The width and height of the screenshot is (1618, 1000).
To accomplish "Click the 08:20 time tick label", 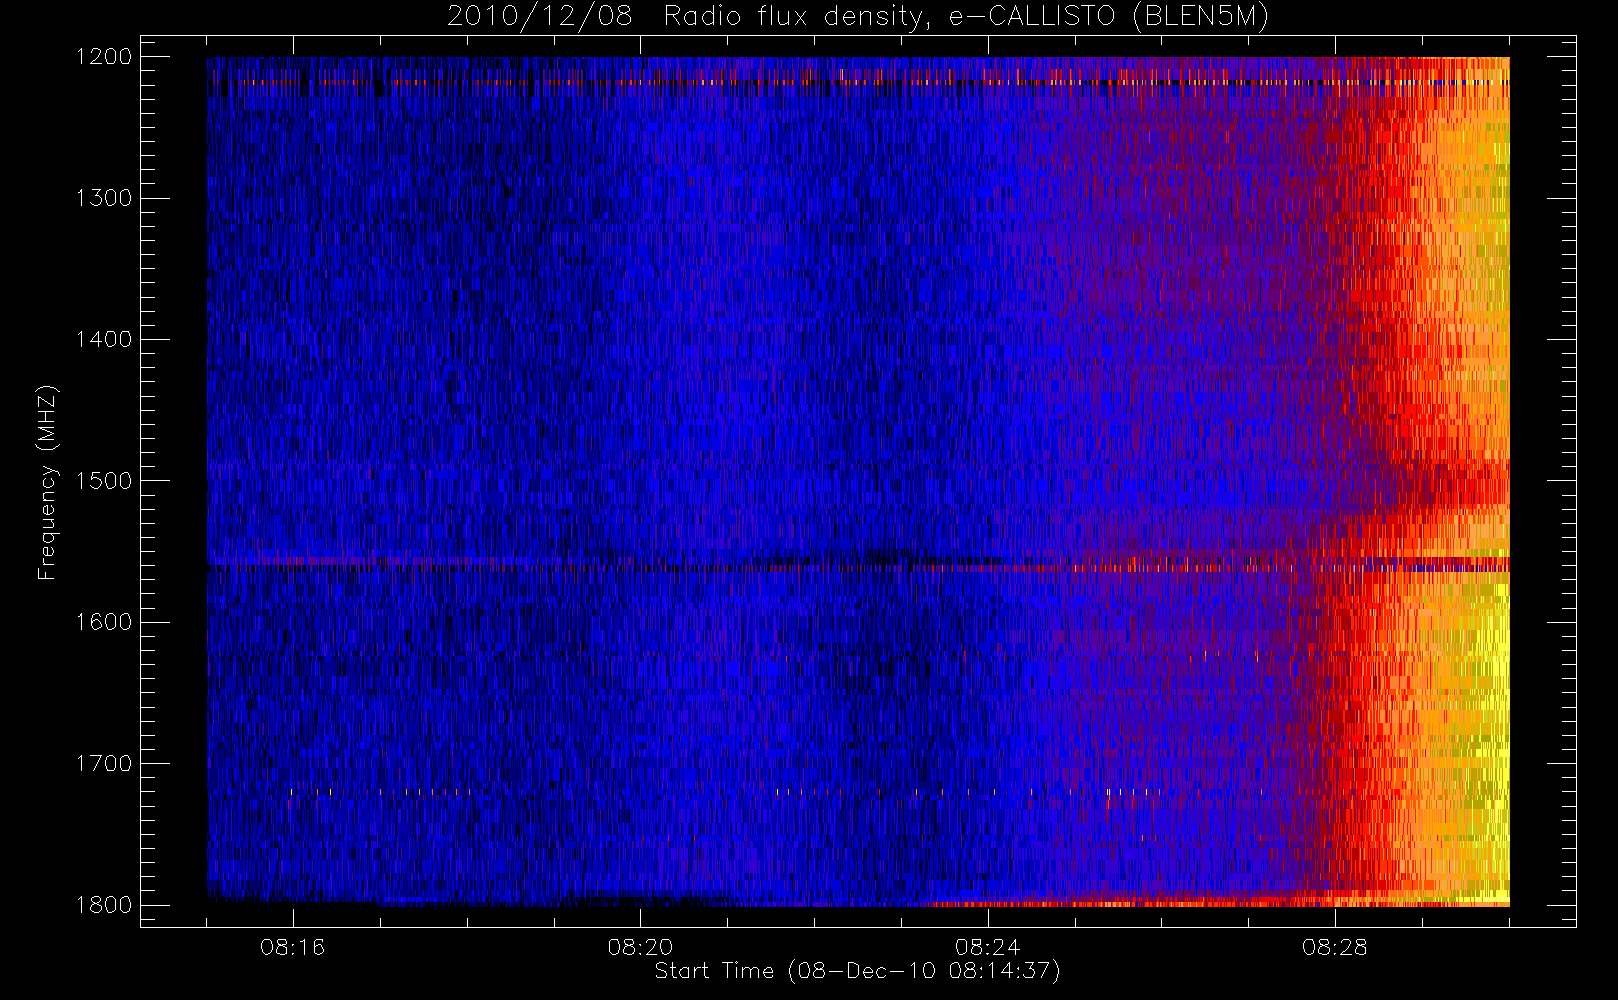I will (640, 947).
